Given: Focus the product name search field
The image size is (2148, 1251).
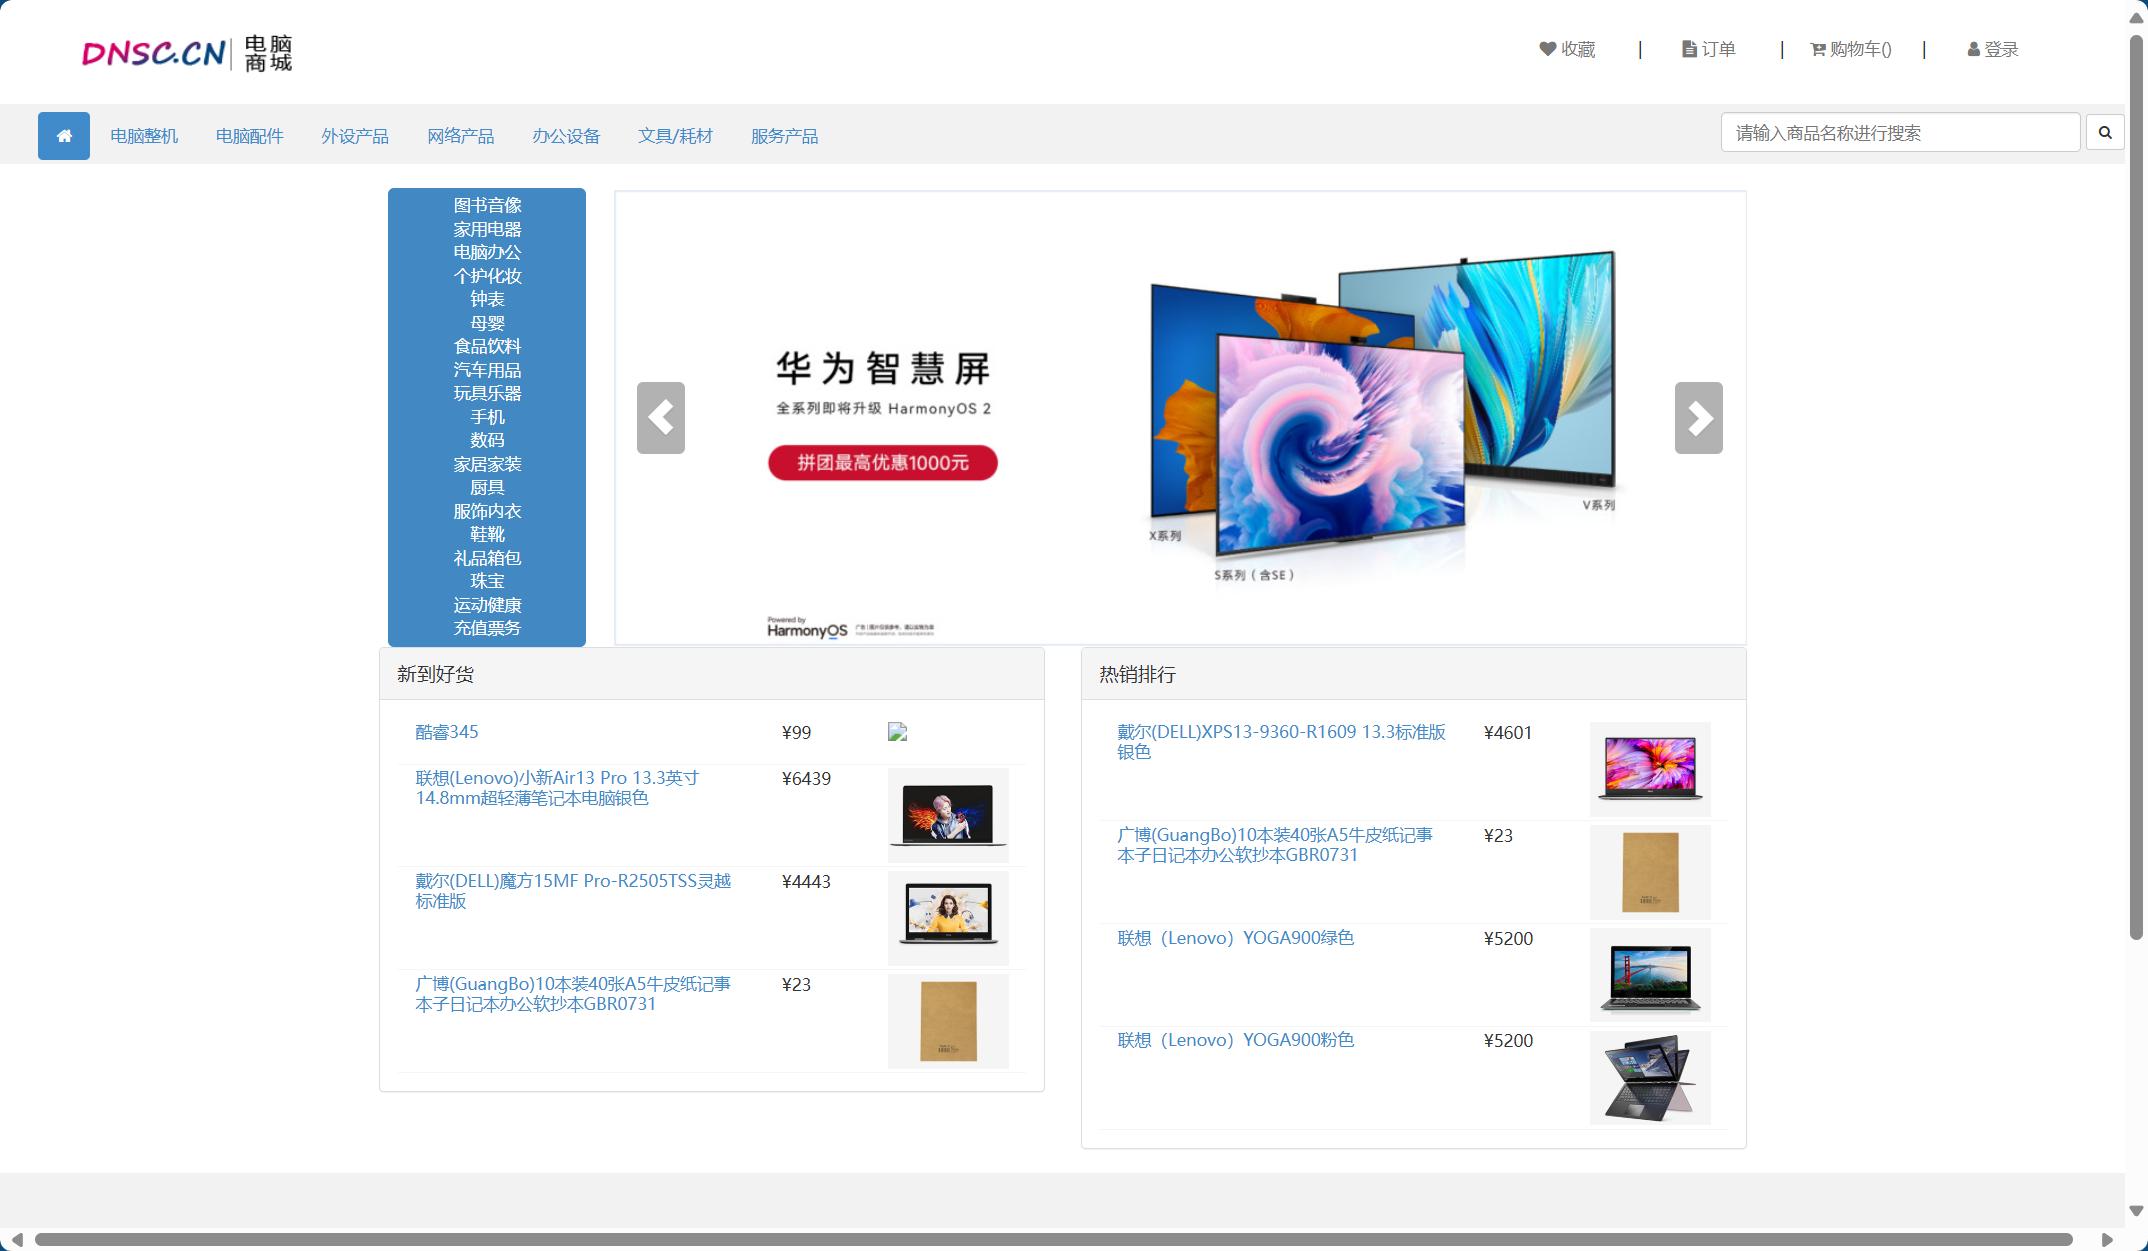Looking at the screenshot, I should click(x=1900, y=133).
